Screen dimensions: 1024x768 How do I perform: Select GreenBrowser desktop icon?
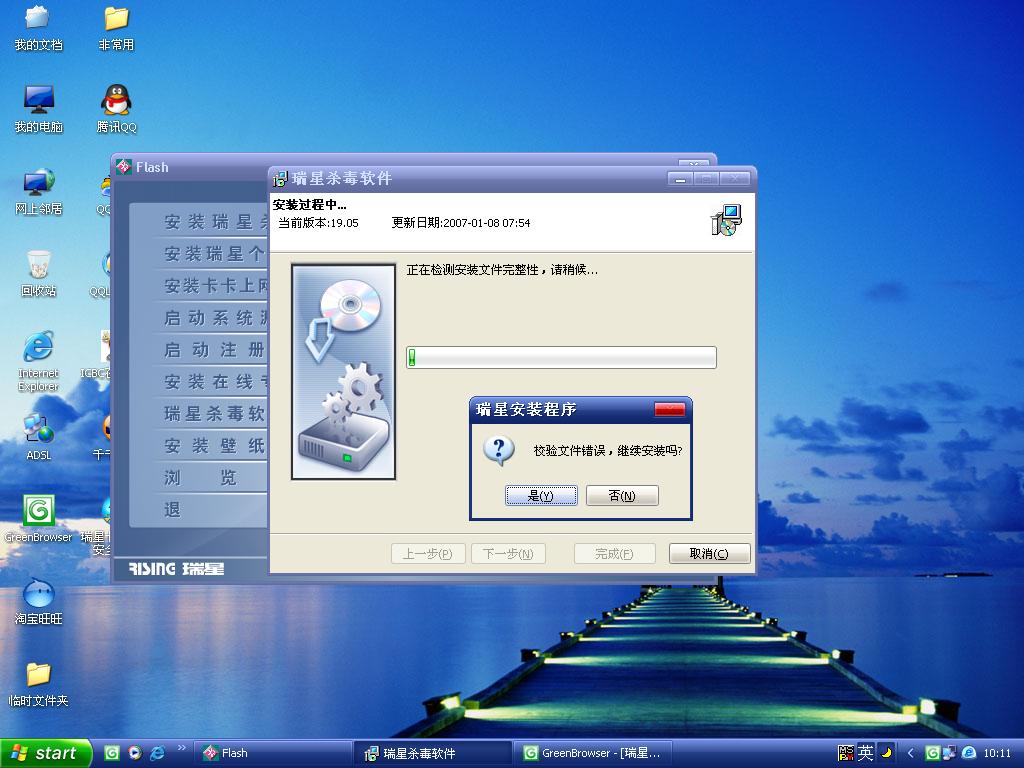(38, 519)
